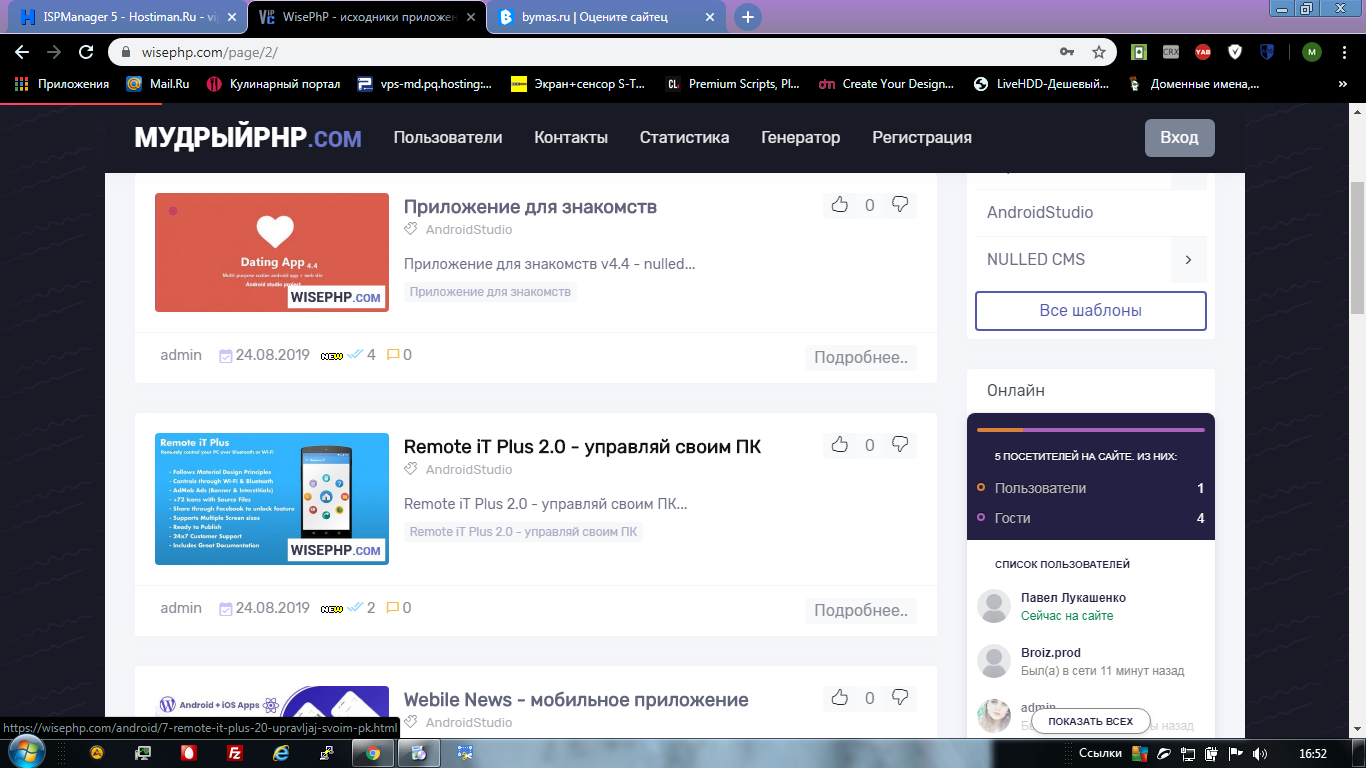Screen dimensions: 1366x768
Task: Expand NULLED CMS category arrow
Action: pos(1188,260)
